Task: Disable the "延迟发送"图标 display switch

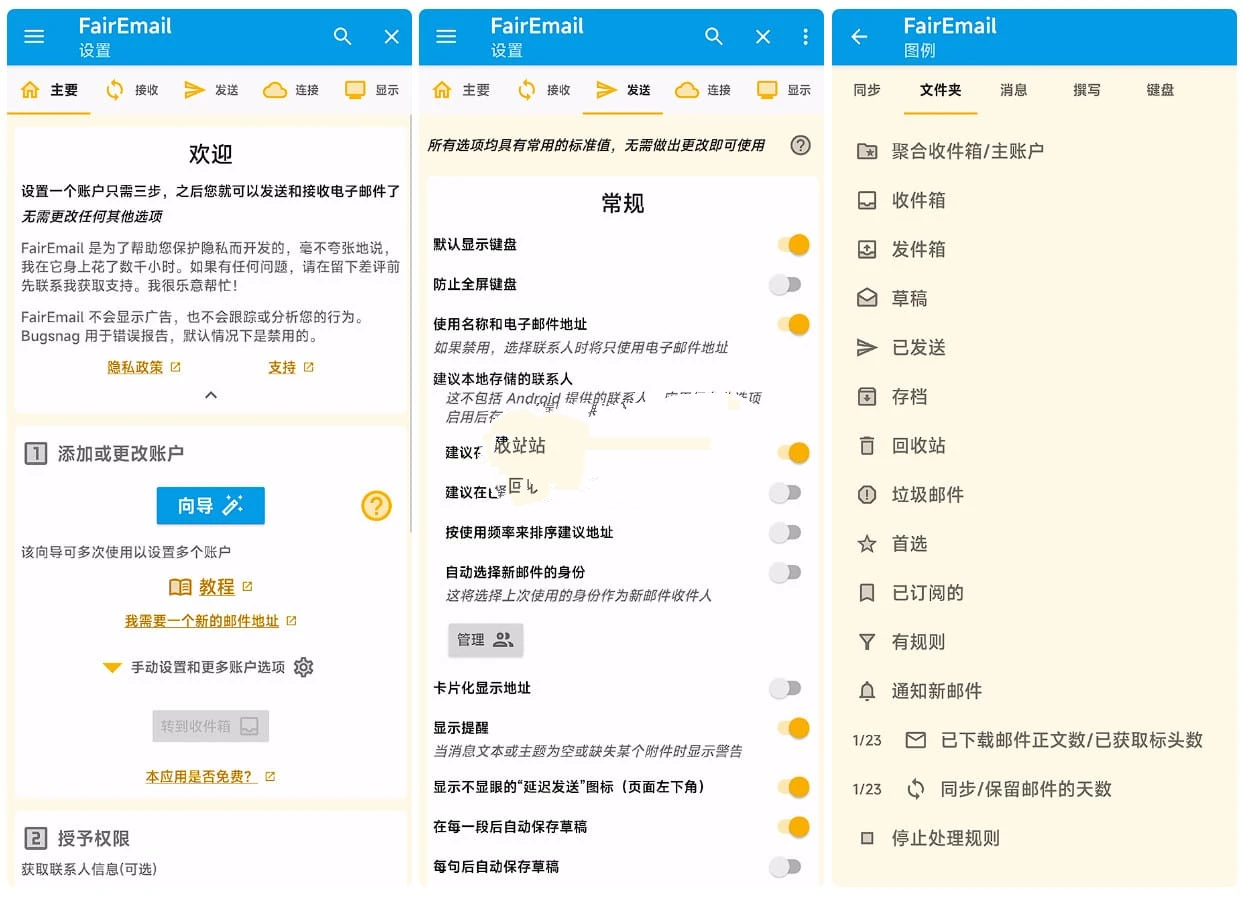Action: (x=792, y=787)
